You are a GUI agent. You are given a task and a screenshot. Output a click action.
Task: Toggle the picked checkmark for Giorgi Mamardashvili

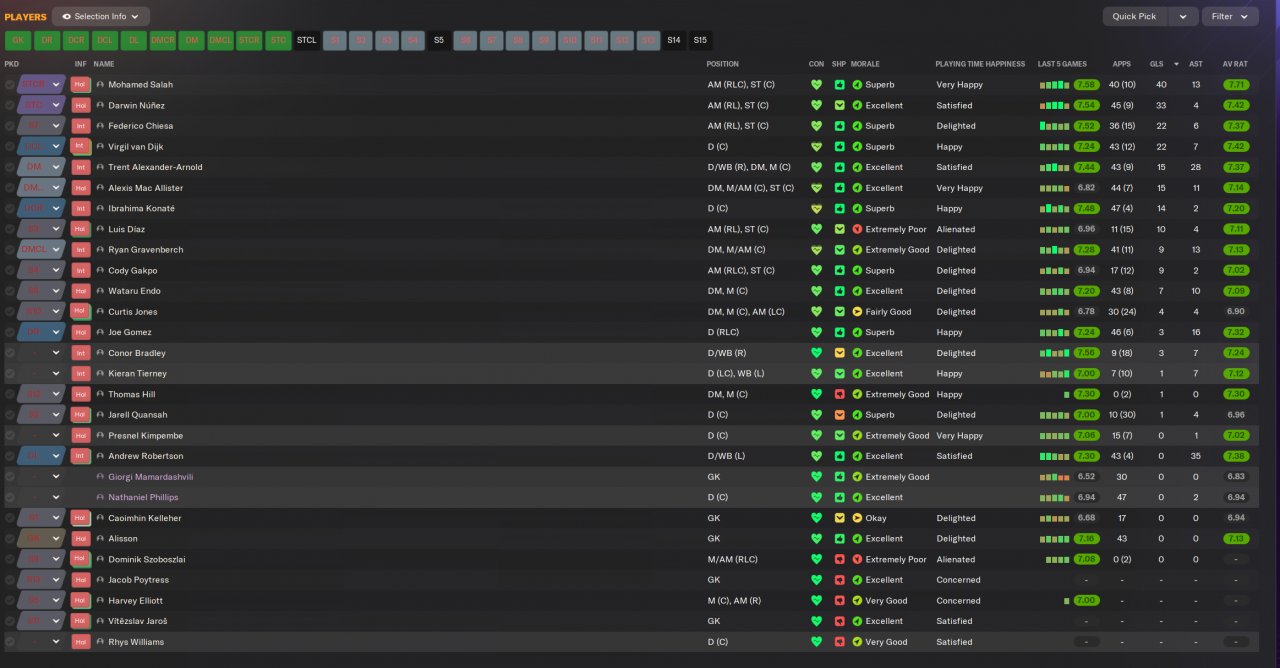pyautogui.click(x=10, y=477)
